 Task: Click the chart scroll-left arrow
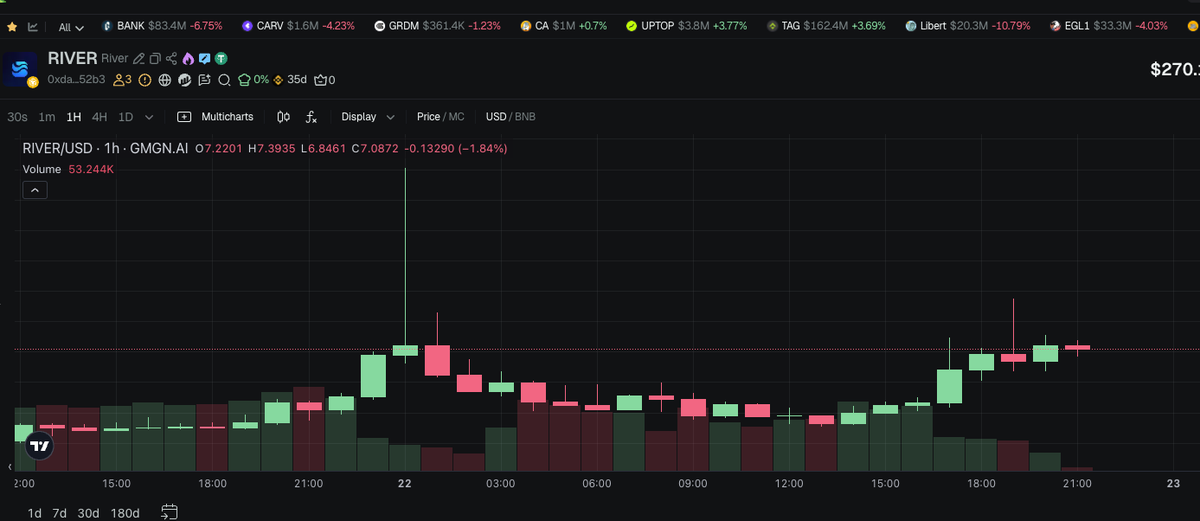tap(10, 467)
